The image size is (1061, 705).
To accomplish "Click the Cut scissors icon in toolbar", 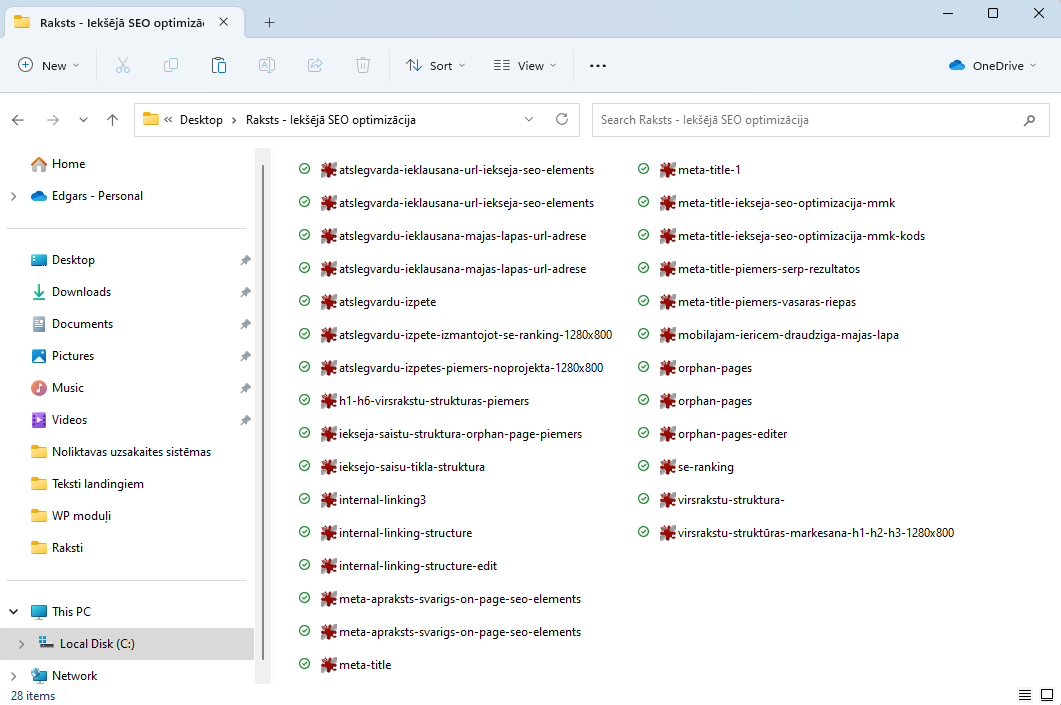I will 123,65.
